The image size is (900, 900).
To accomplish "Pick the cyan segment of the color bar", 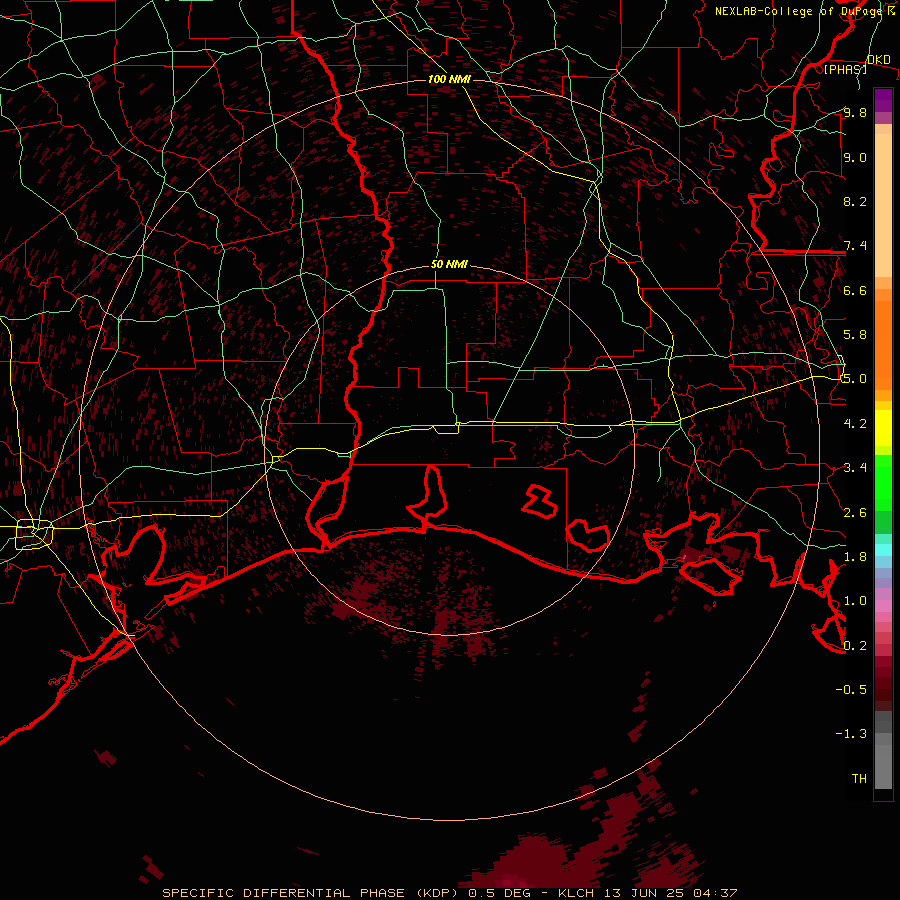I will [x=883, y=549].
